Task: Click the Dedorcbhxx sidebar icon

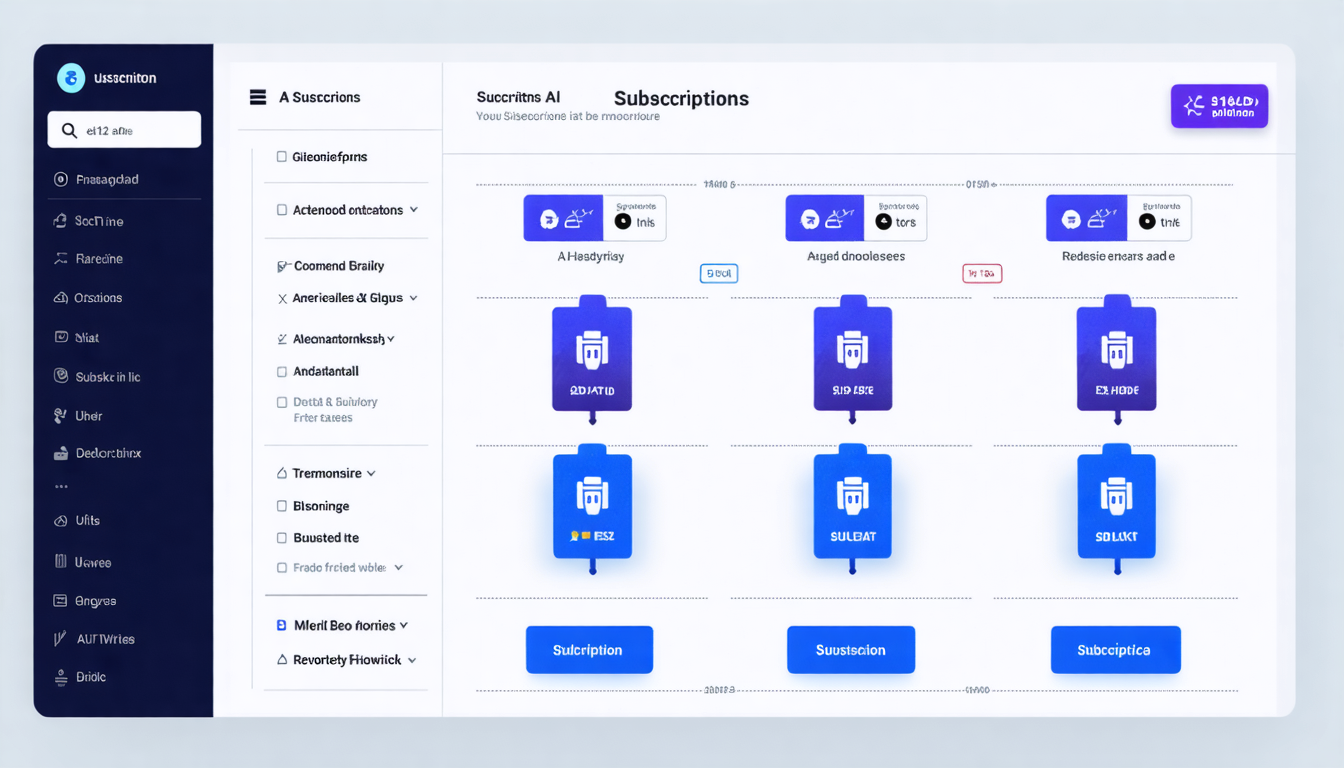Action: point(60,453)
